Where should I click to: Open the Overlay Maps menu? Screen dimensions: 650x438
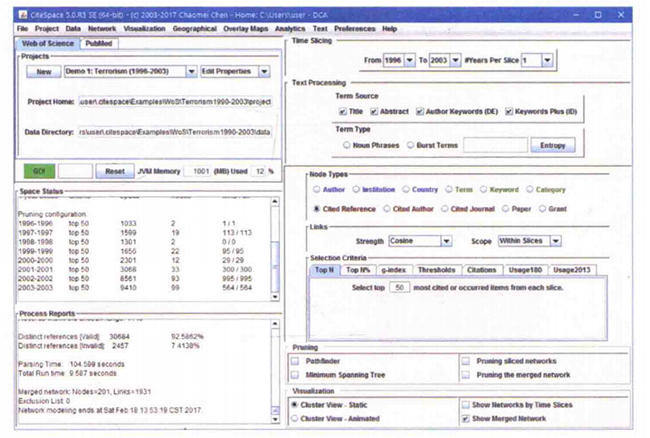(248, 29)
